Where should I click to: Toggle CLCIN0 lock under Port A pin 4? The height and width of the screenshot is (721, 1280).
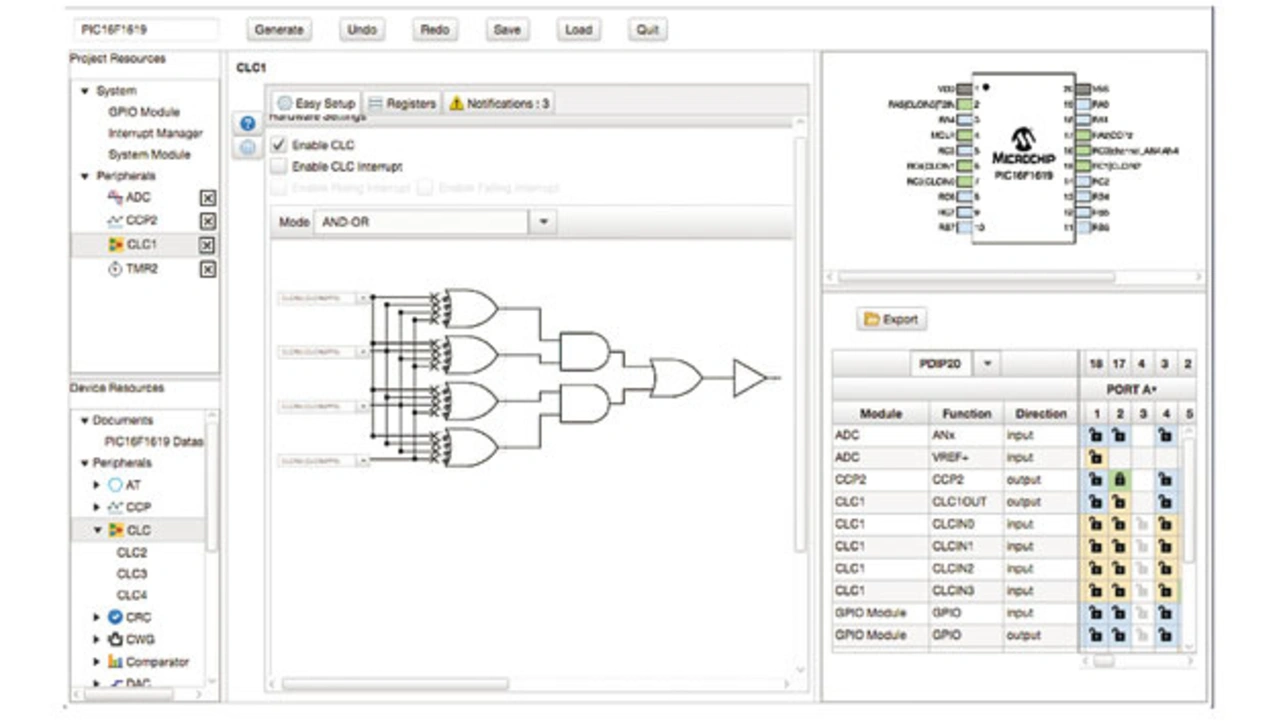coord(1165,524)
